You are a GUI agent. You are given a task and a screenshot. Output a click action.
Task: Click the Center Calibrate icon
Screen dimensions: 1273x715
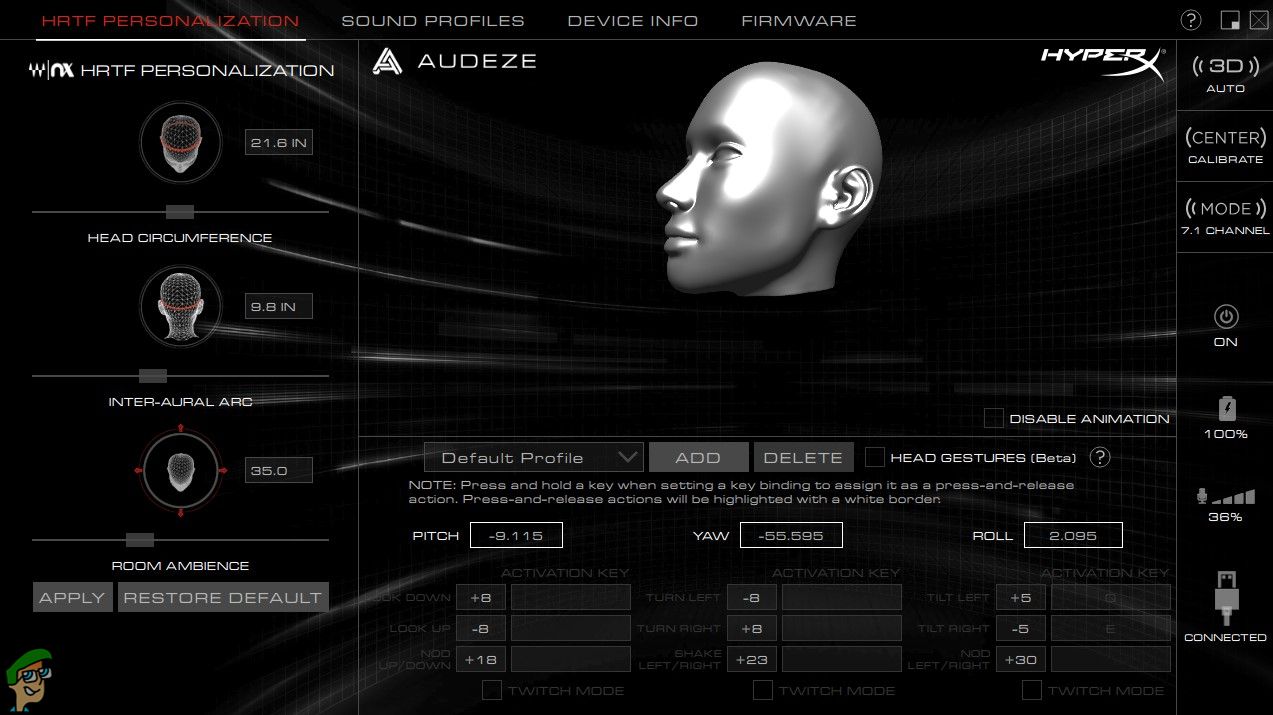coord(1225,138)
